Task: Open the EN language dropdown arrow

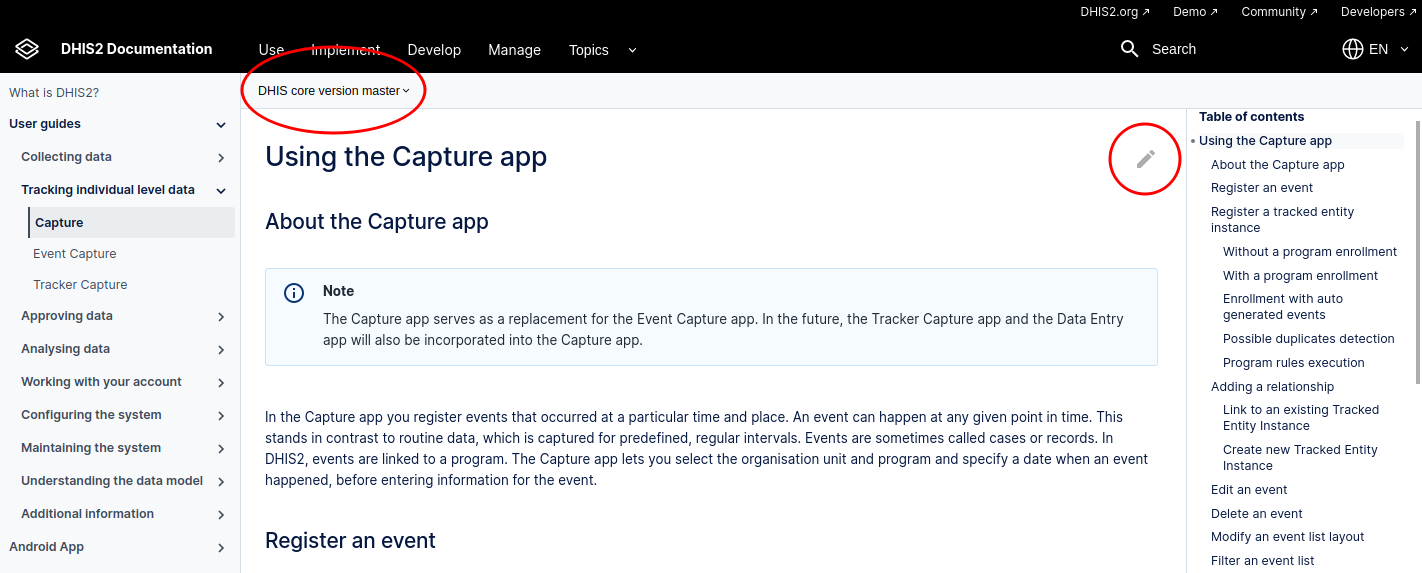Action: (1404, 49)
